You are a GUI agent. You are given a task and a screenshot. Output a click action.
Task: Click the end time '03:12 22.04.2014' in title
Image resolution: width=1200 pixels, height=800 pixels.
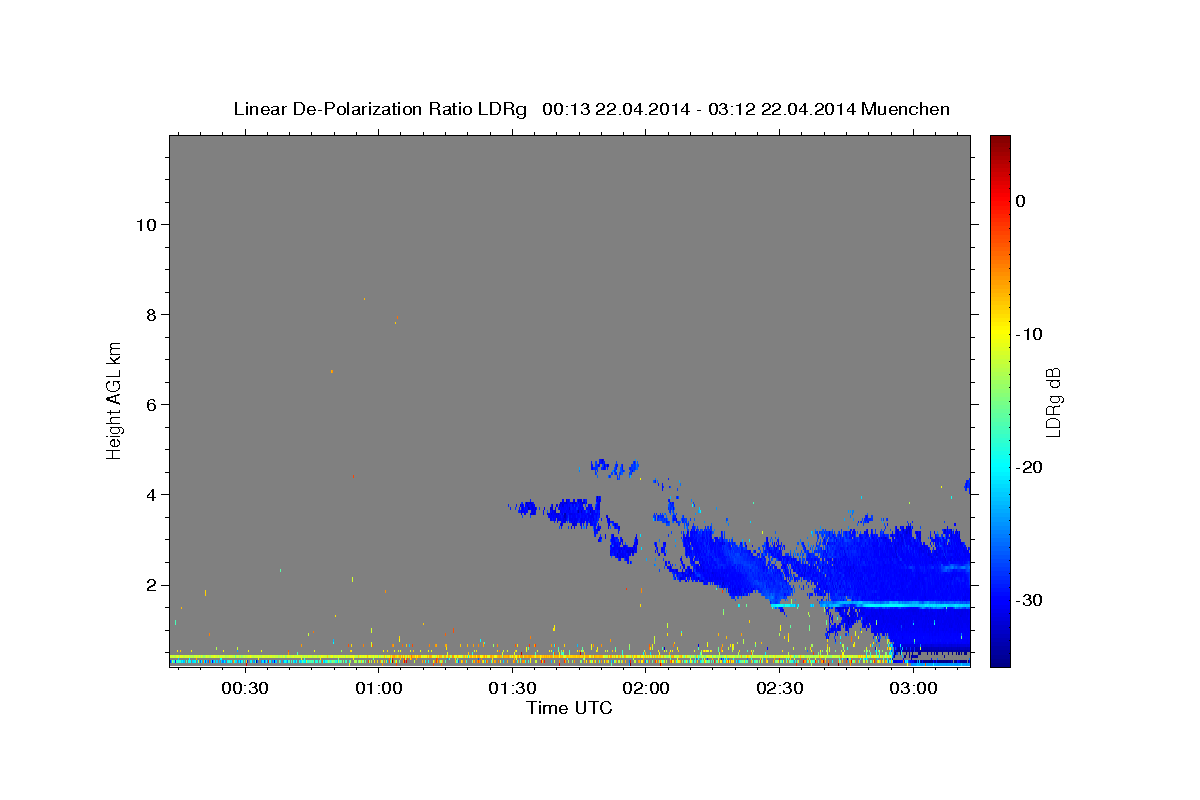click(x=781, y=109)
